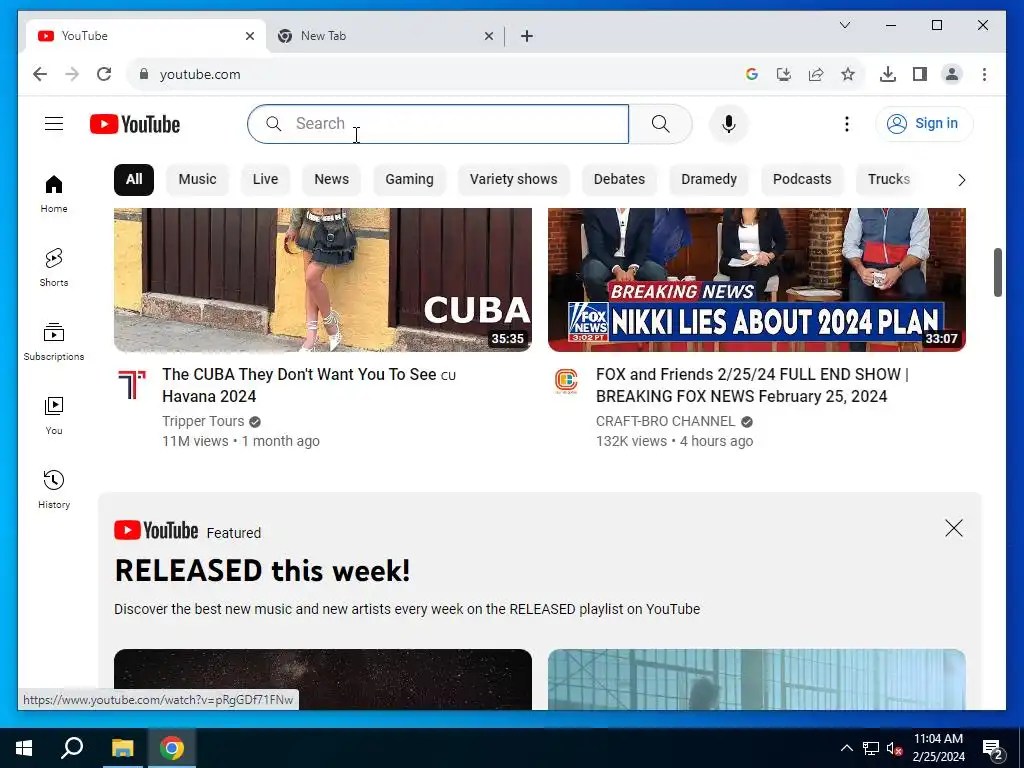
Task: Open the CUBA video thumbnail
Action: coord(323,280)
